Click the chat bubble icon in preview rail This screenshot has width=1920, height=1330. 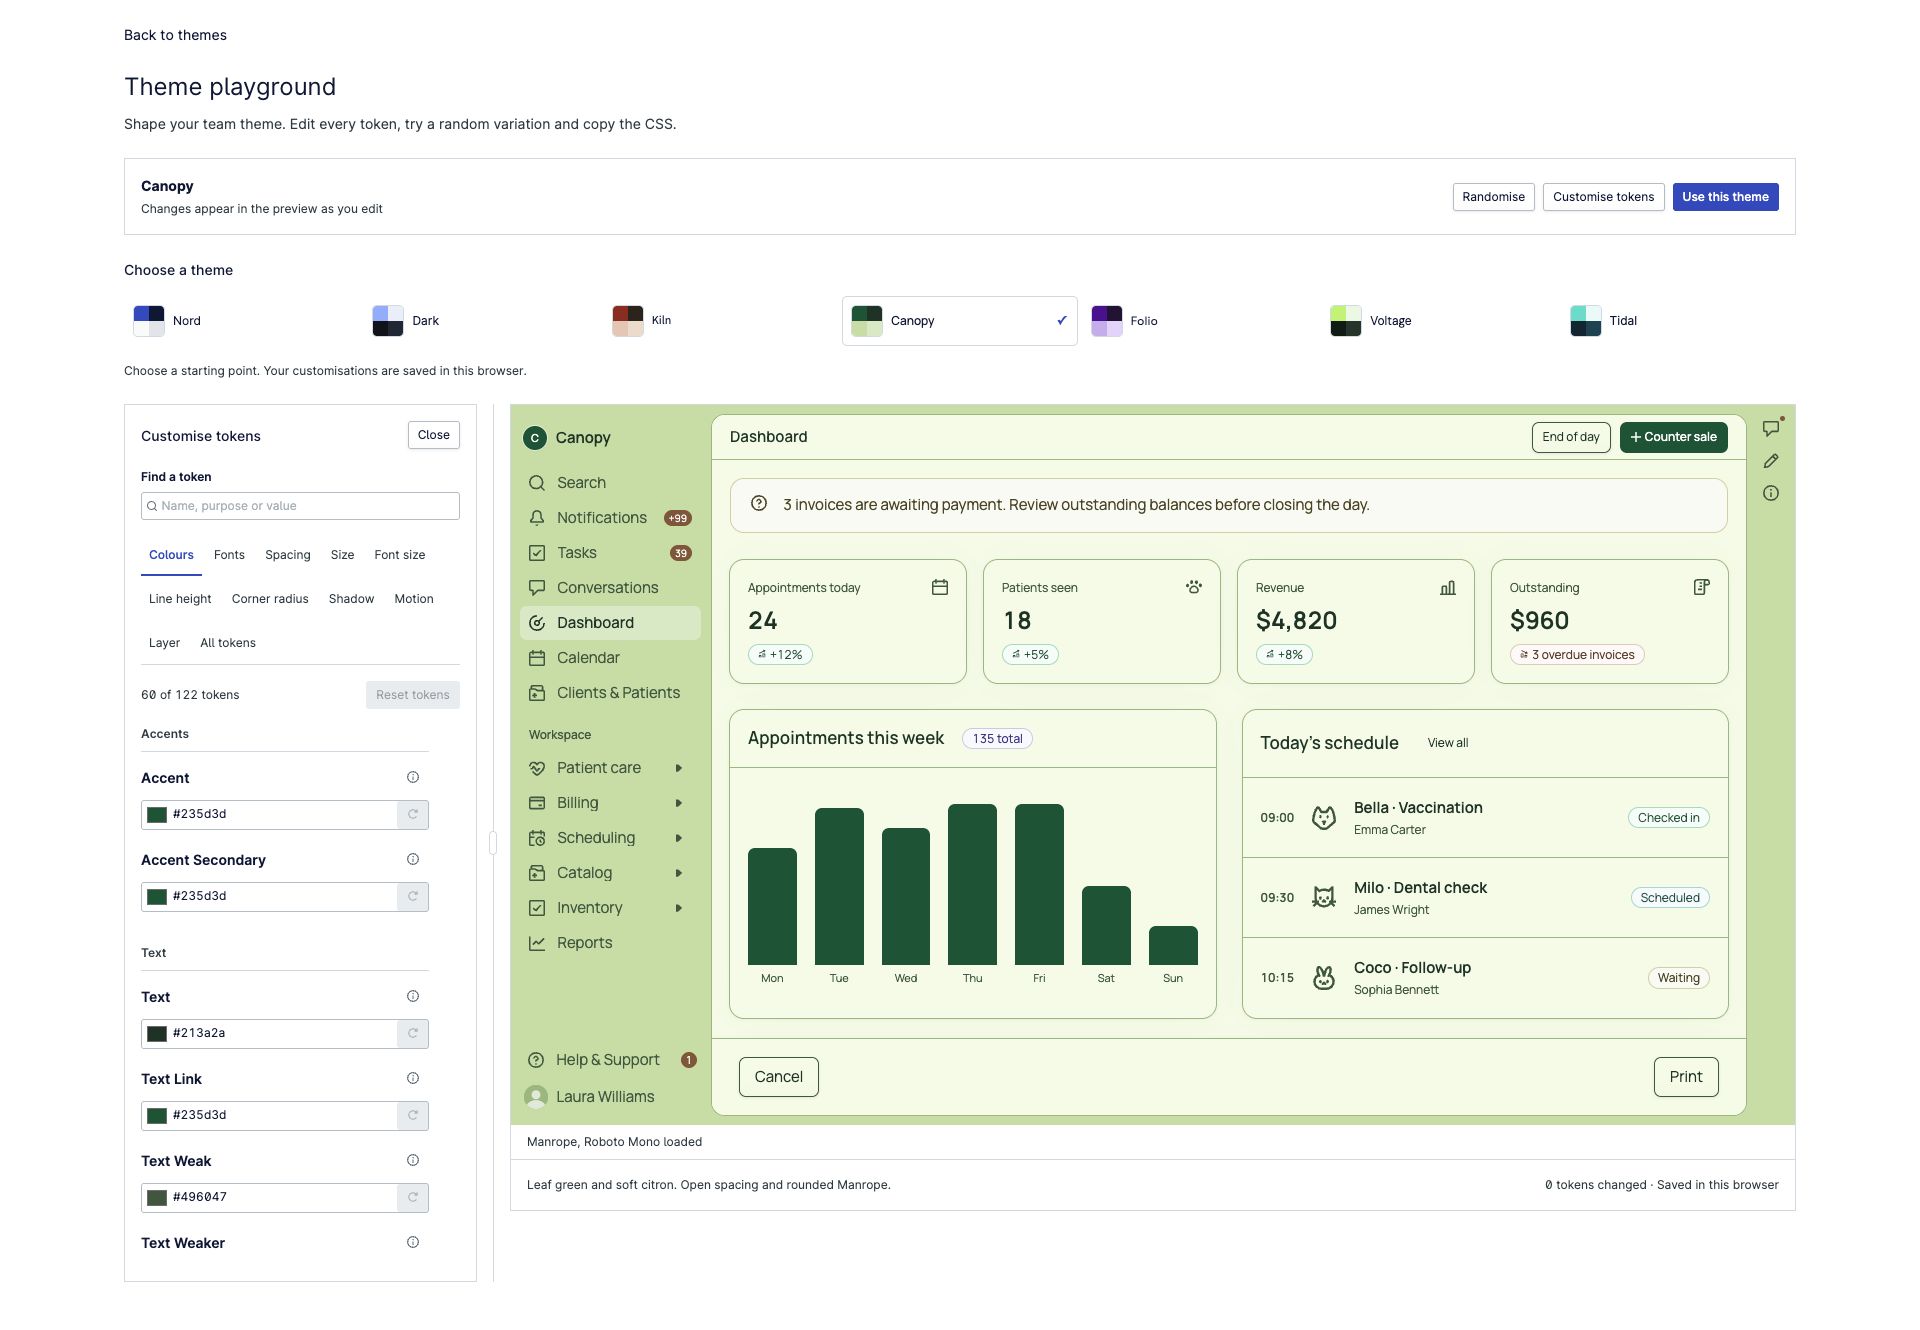1771,428
